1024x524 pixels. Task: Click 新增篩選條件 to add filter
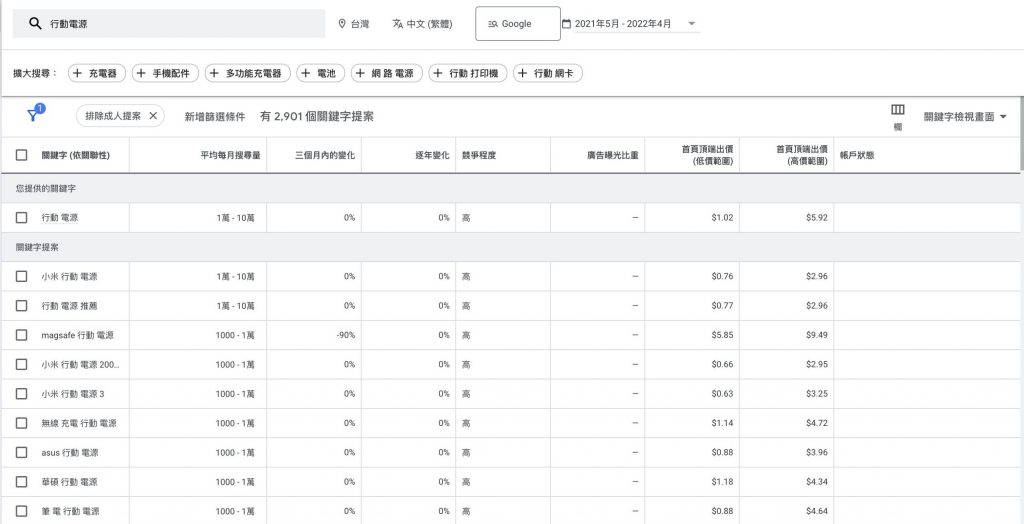[215, 117]
